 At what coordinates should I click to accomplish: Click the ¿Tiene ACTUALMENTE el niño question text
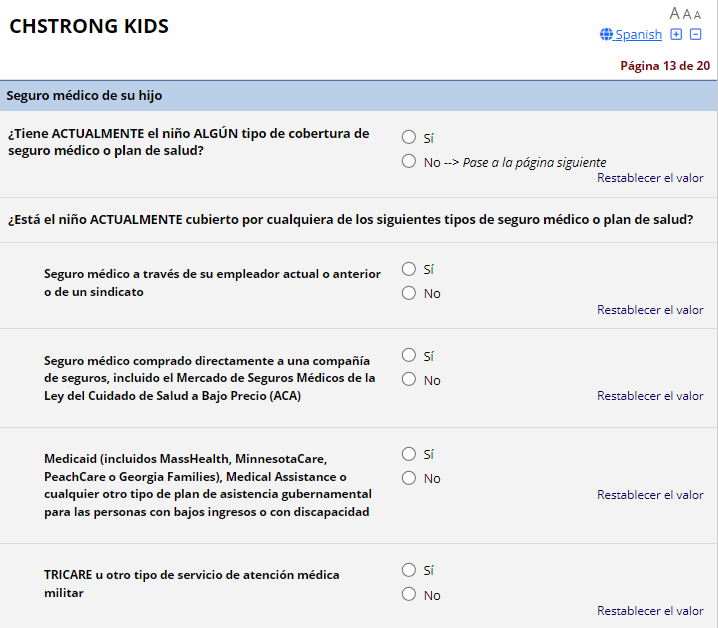[x=189, y=142]
